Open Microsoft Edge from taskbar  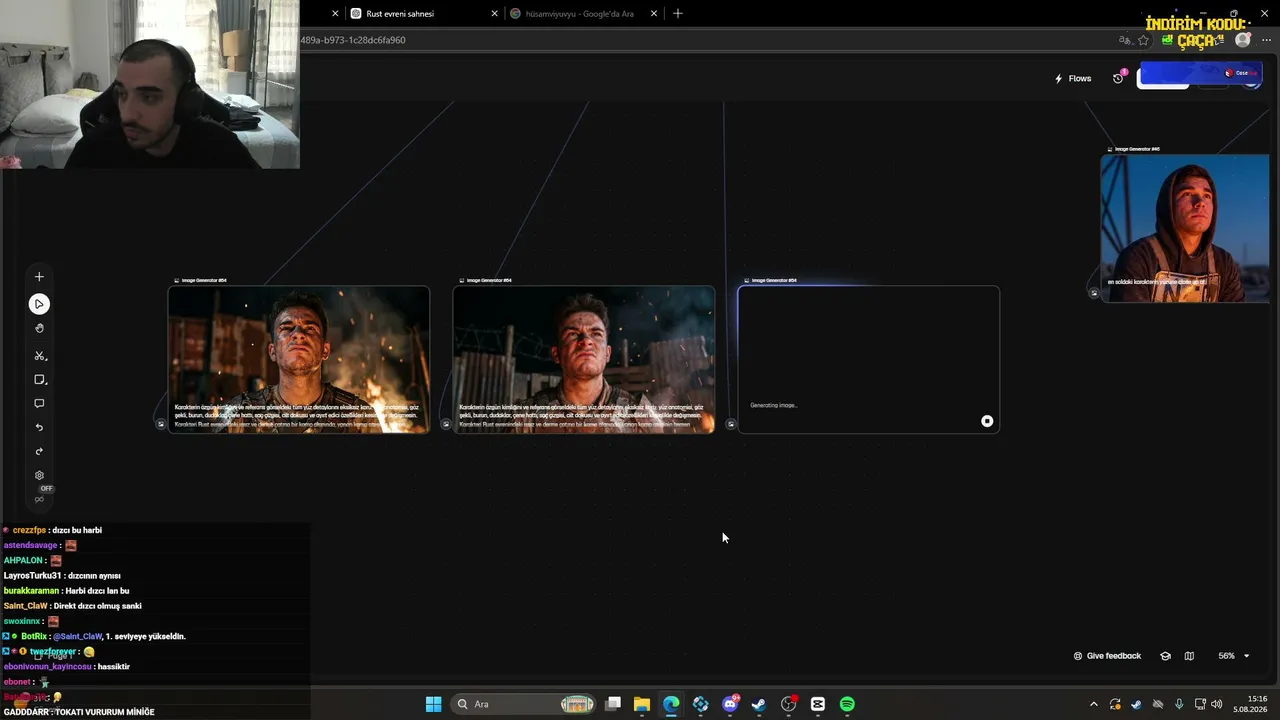click(671, 704)
